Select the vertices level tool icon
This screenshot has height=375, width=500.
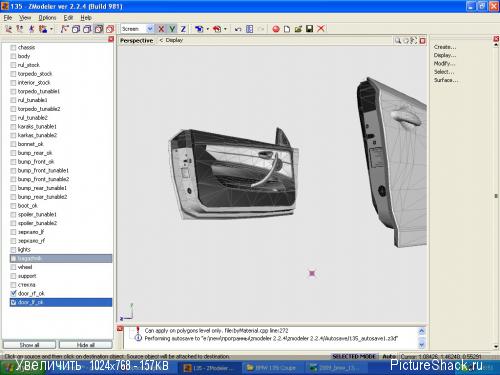[x=8, y=29]
